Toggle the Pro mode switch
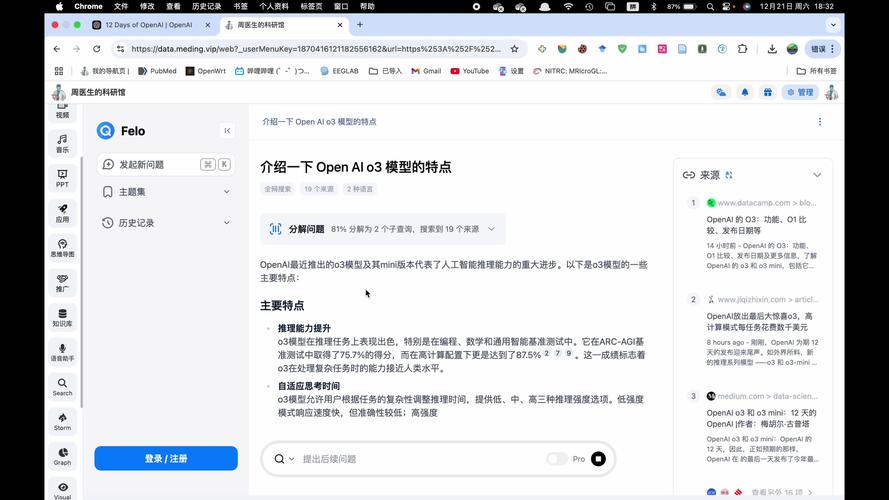 click(x=557, y=459)
